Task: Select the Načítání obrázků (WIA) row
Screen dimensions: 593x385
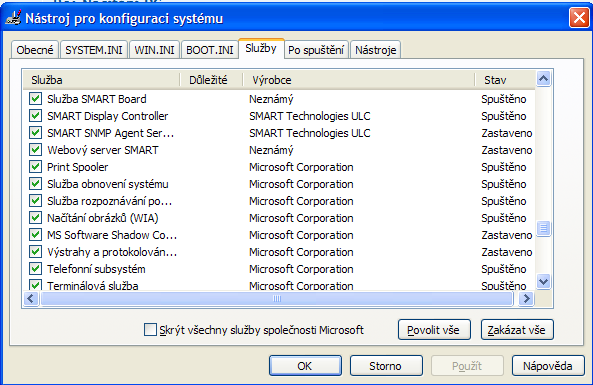Action: coord(279,218)
